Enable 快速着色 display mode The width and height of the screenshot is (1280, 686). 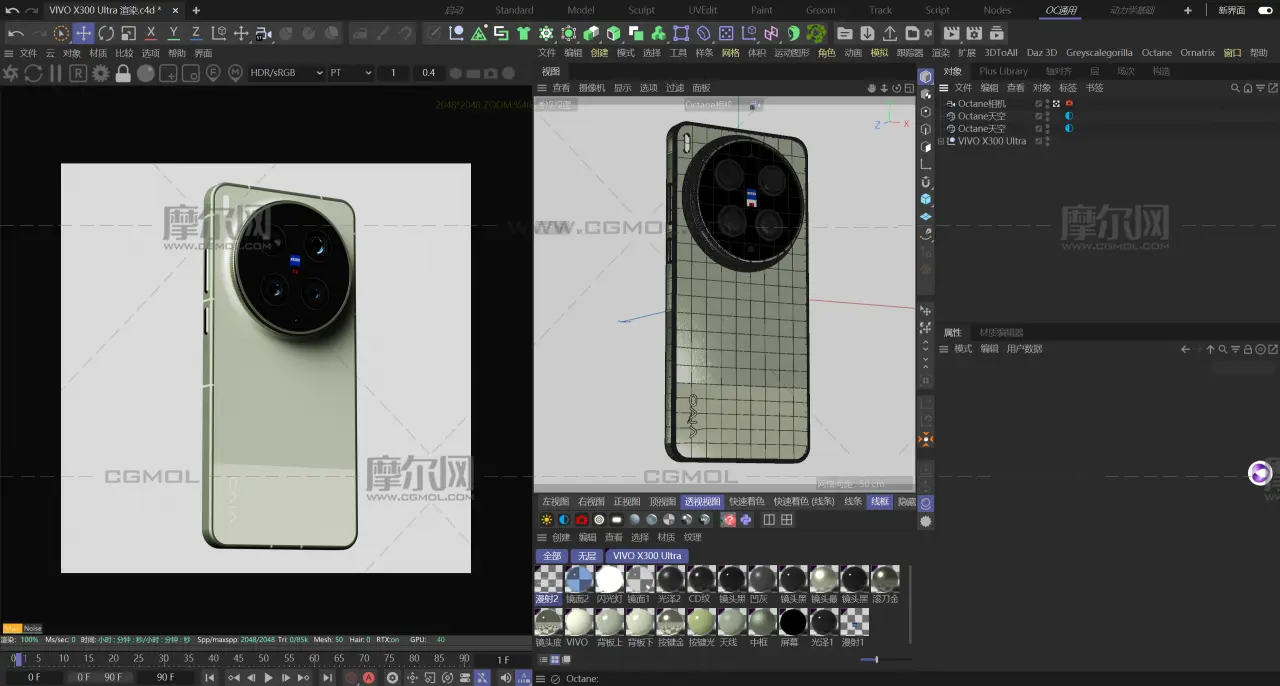pyautogui.click(x=746, y=502)
